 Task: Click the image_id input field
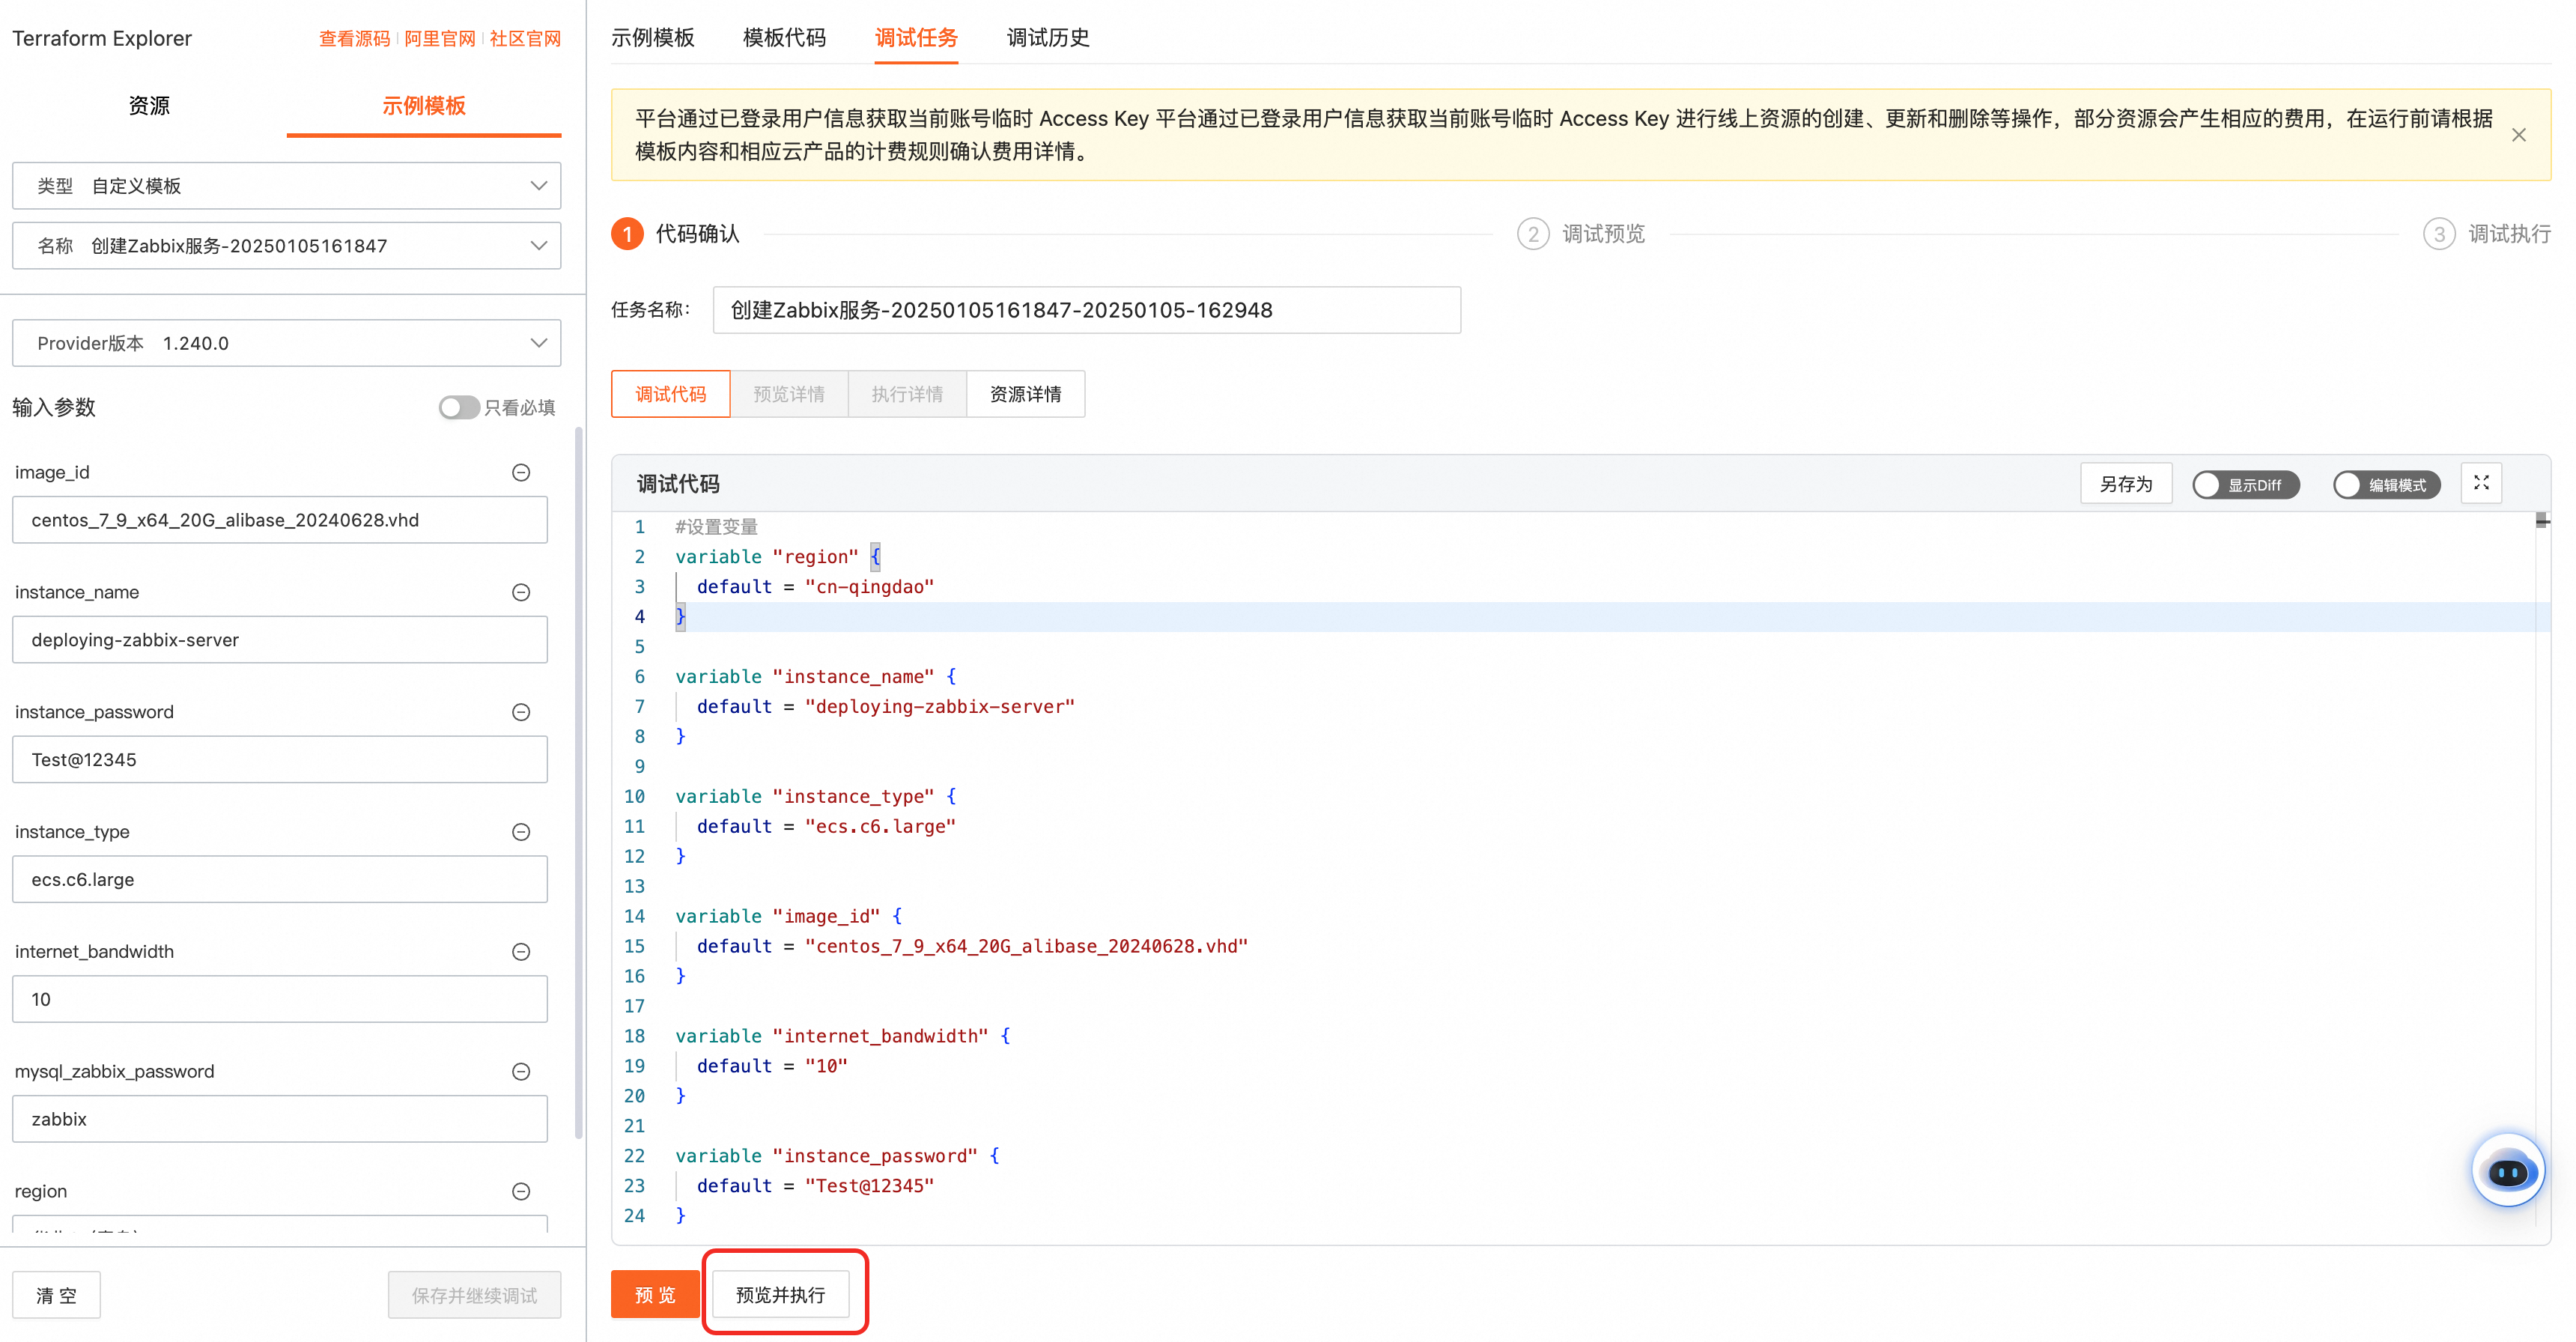point(280,520)
